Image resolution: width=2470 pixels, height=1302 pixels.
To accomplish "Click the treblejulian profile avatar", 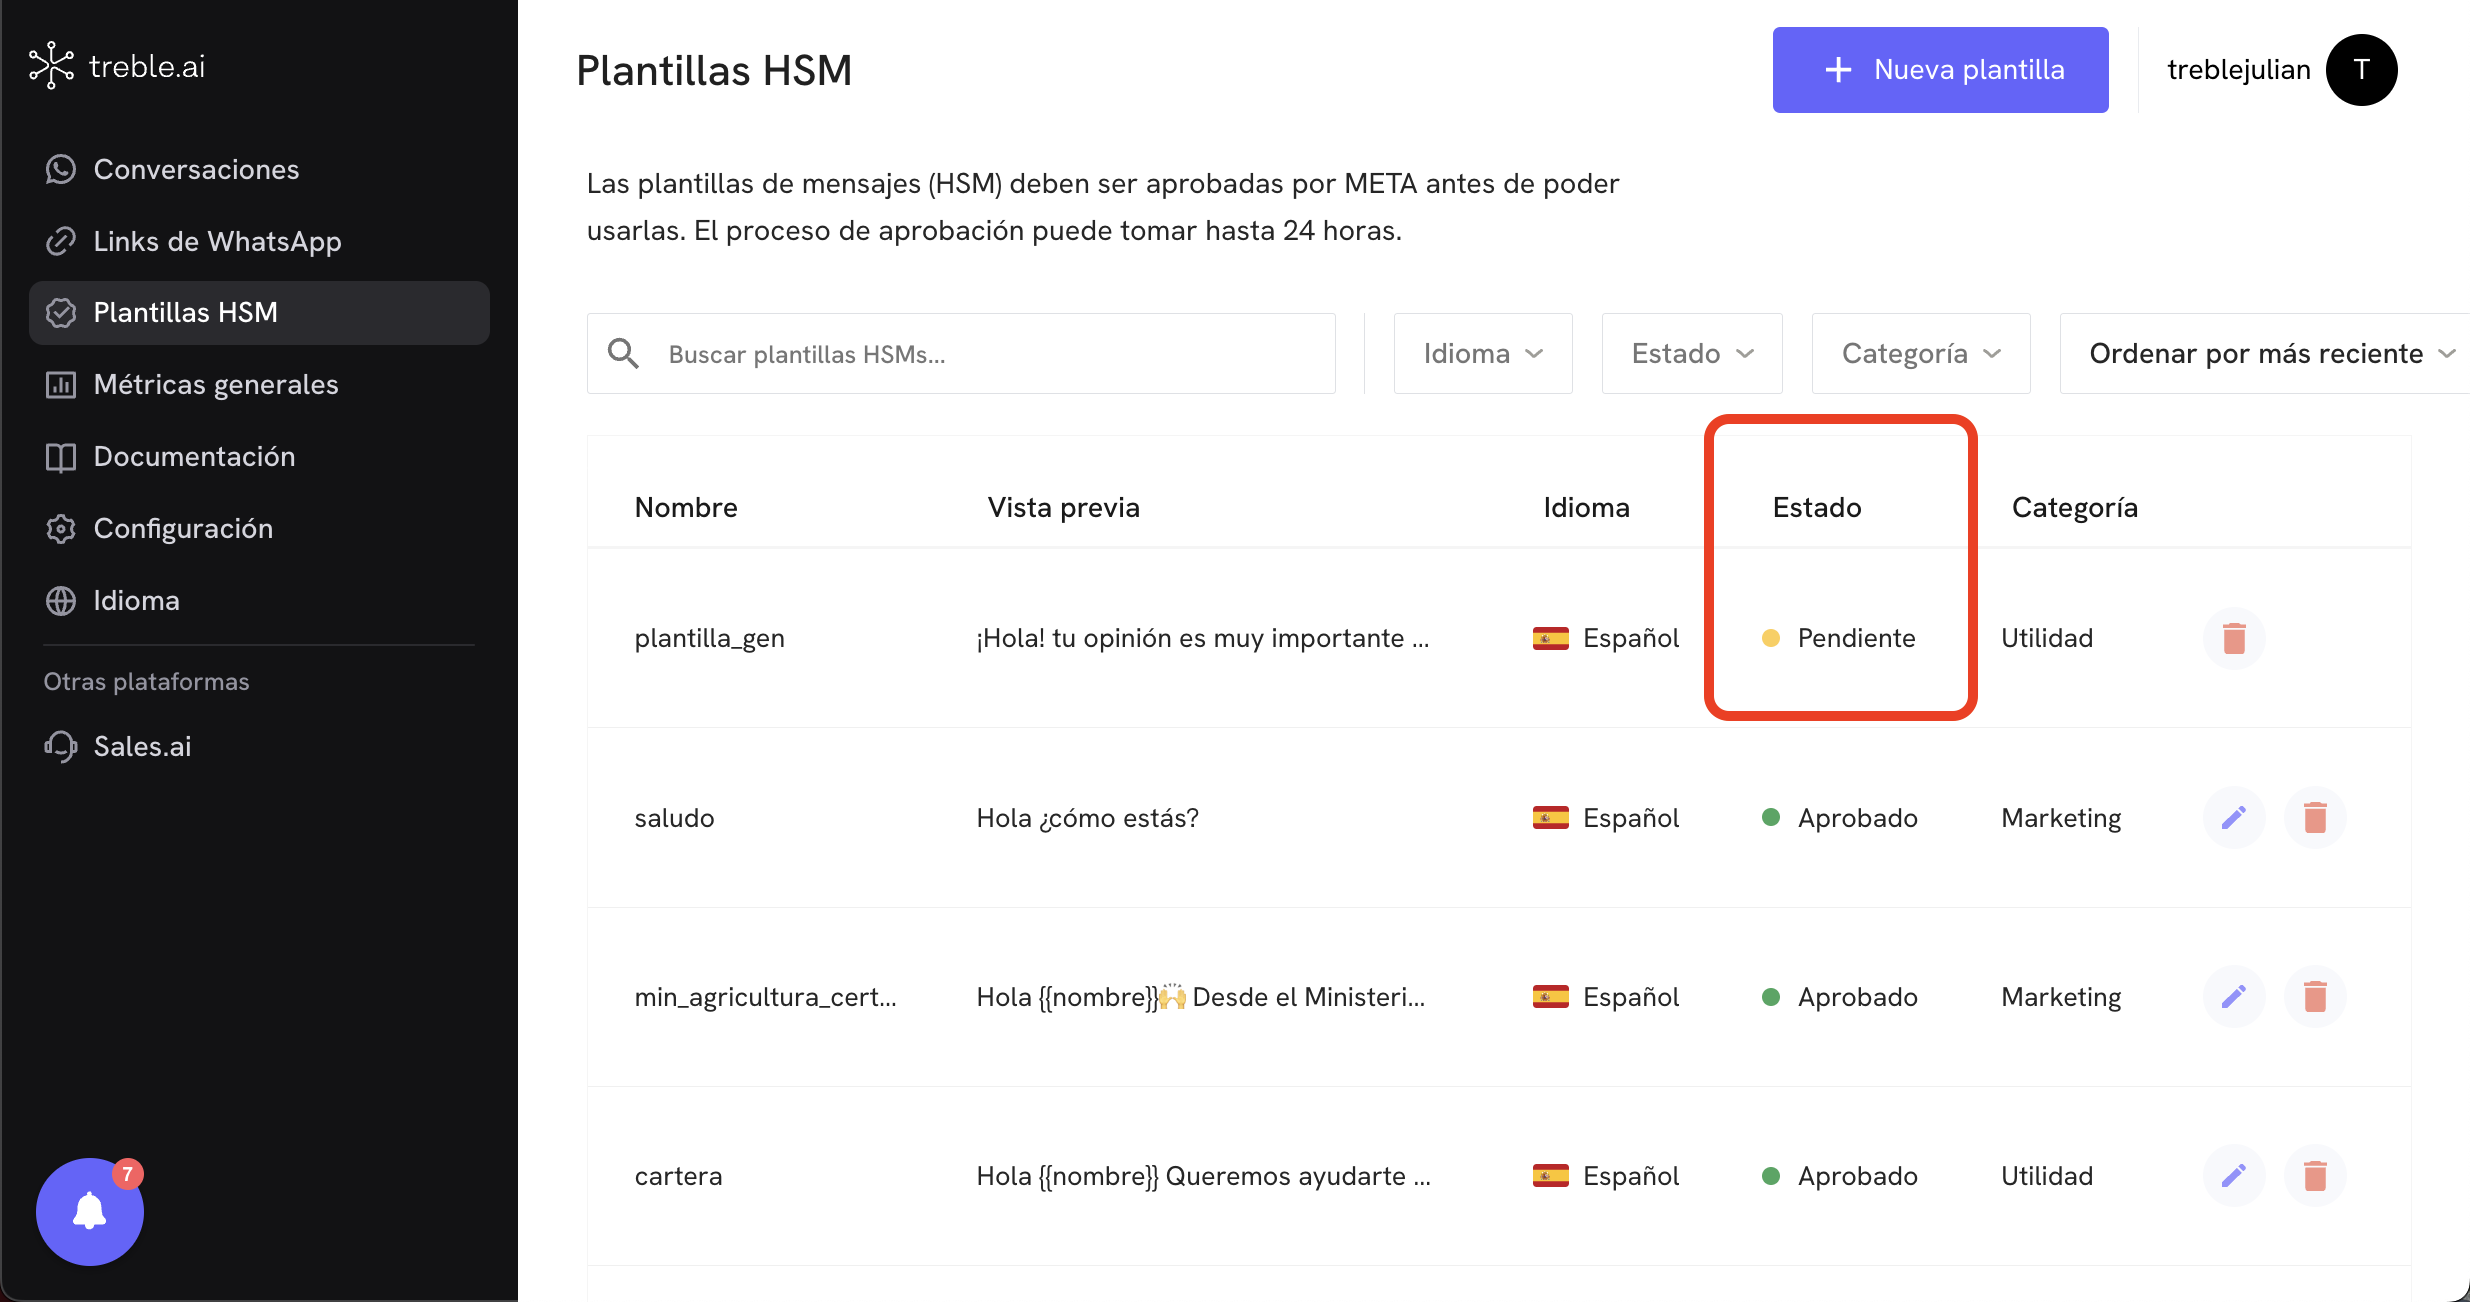I will click(2362, 70).
